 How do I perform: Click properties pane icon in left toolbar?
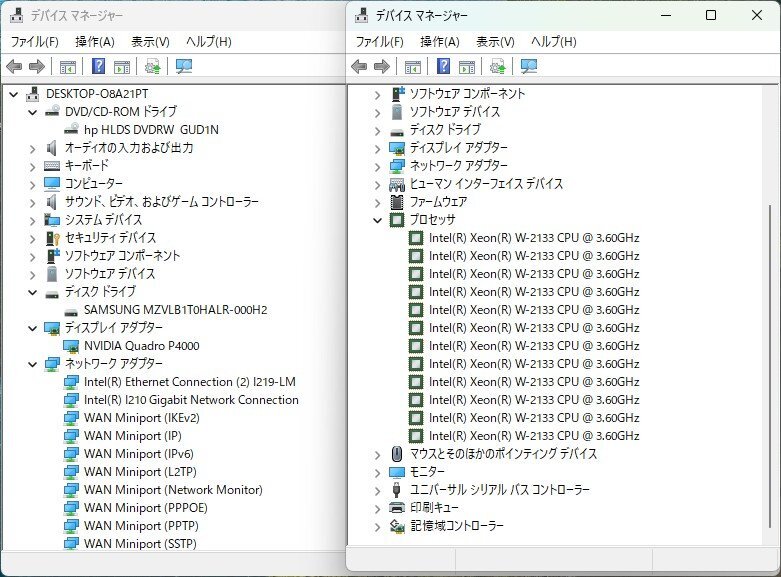122,66
